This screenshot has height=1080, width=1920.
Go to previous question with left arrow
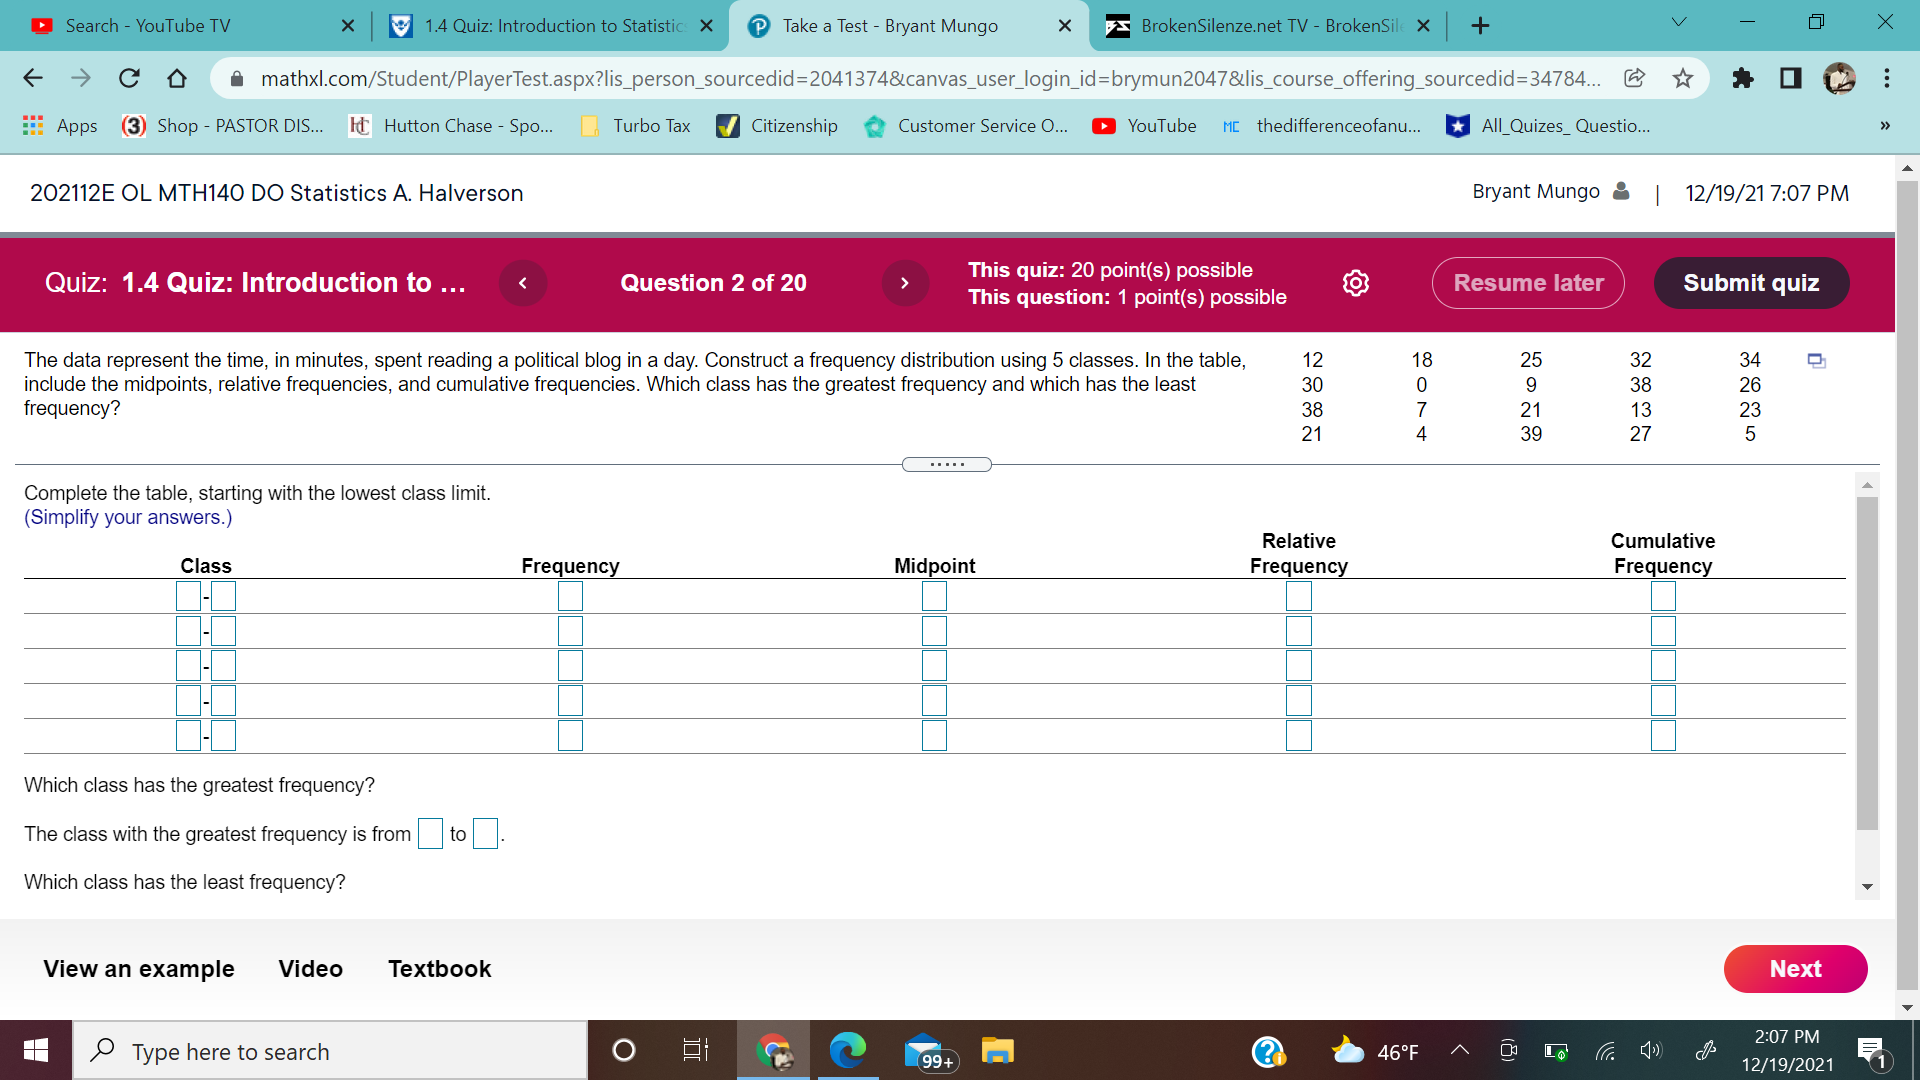tap(522, 283)
